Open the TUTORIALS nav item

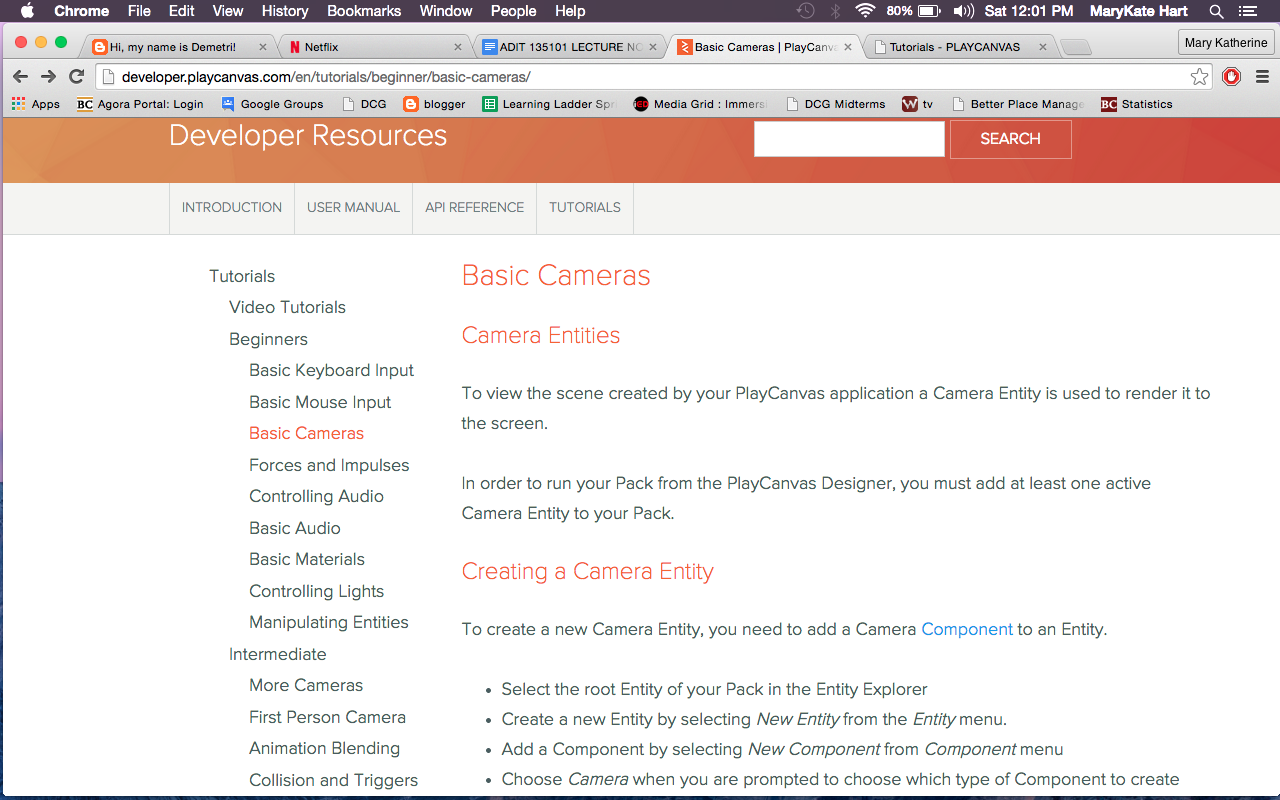coord(585,208)
